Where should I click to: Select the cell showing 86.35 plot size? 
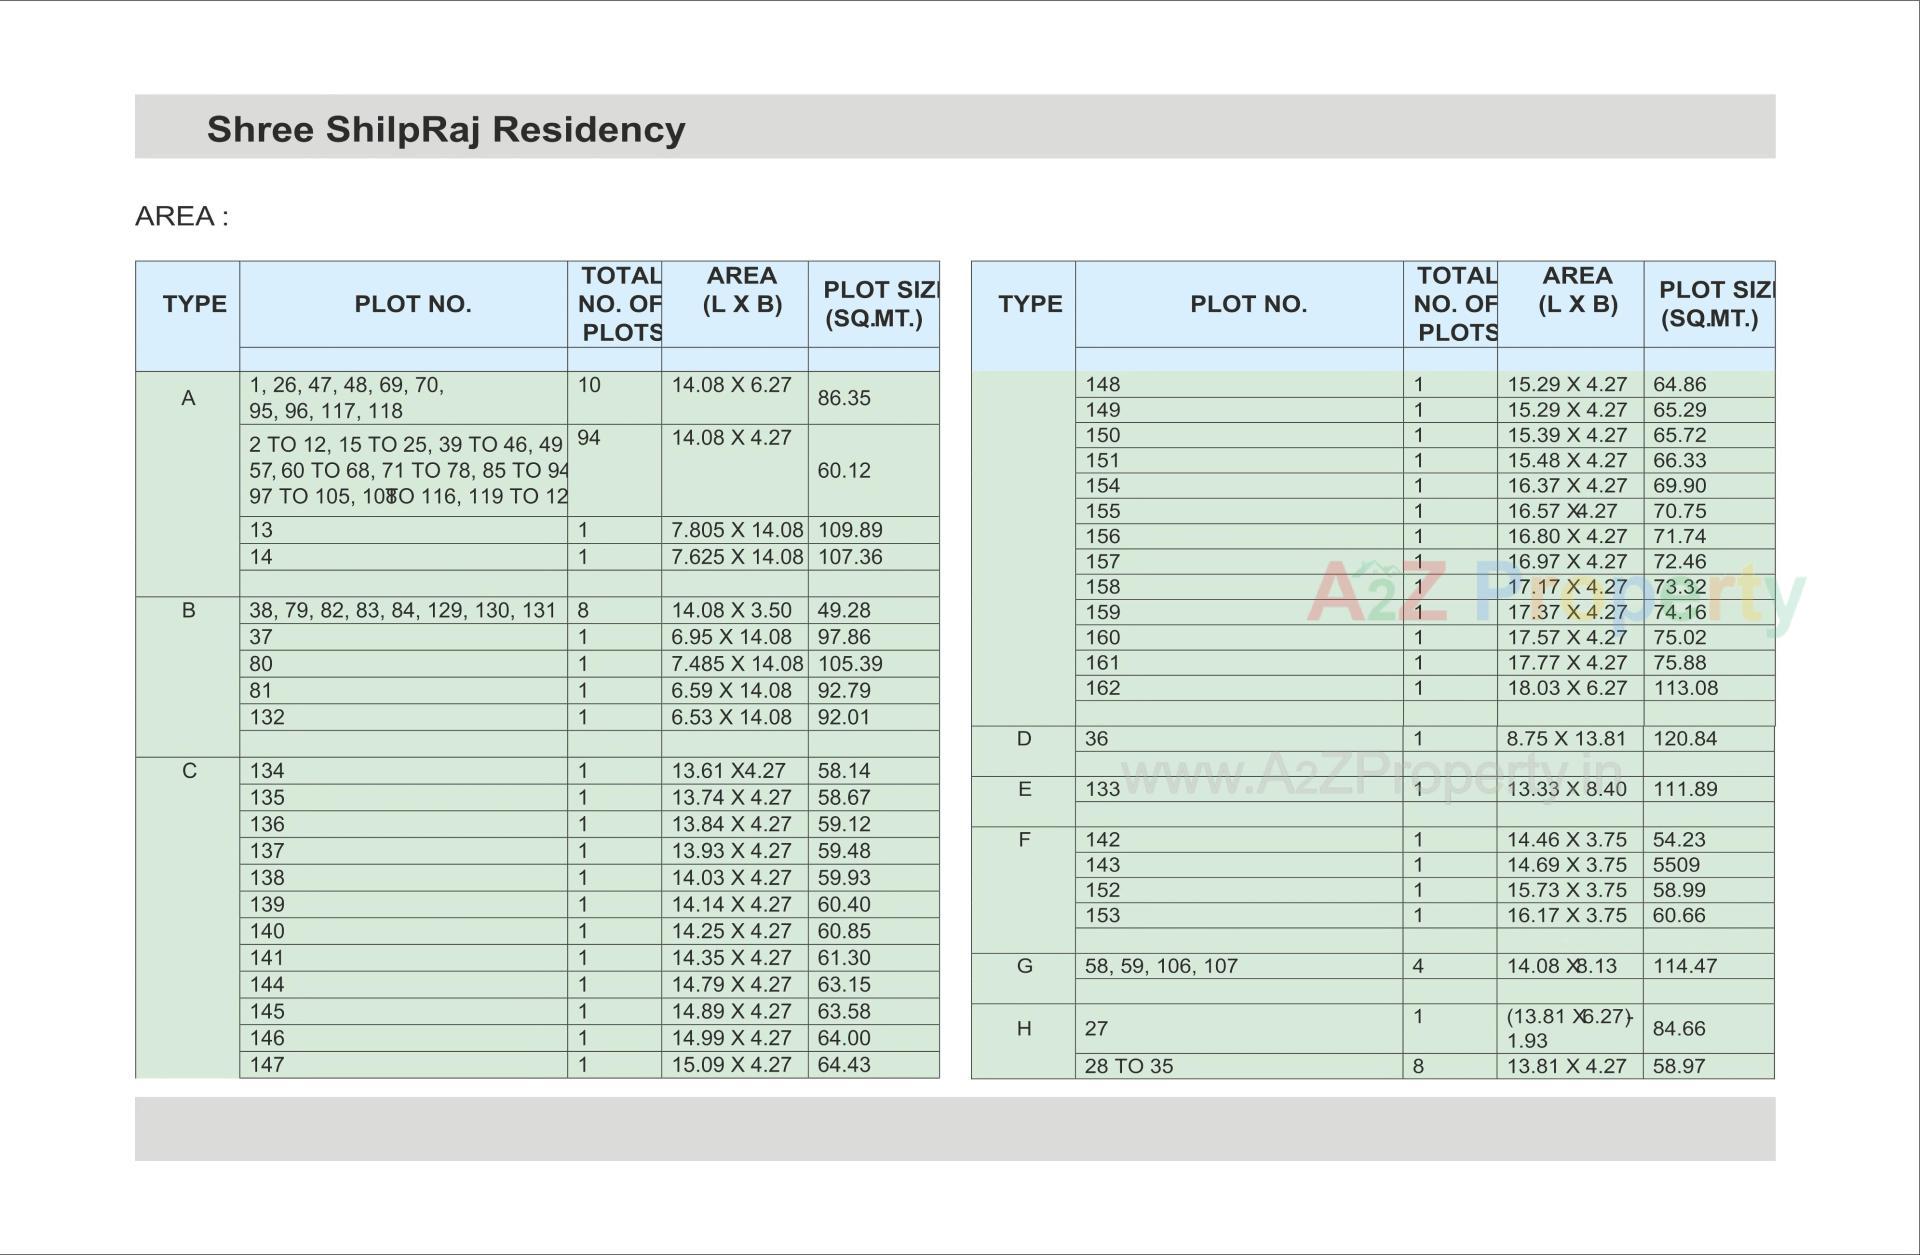coord(845,397)
